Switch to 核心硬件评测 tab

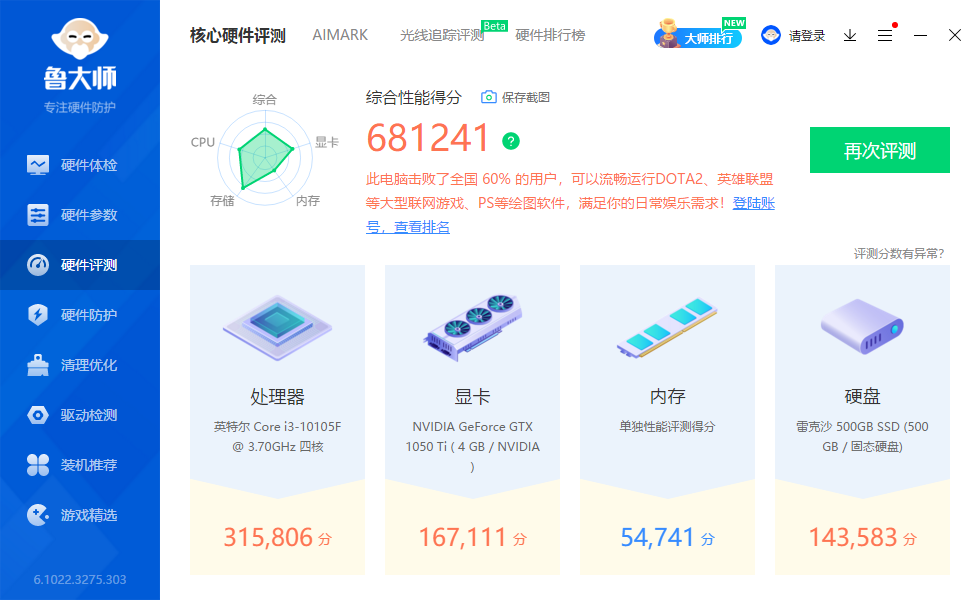coord(238,36)
